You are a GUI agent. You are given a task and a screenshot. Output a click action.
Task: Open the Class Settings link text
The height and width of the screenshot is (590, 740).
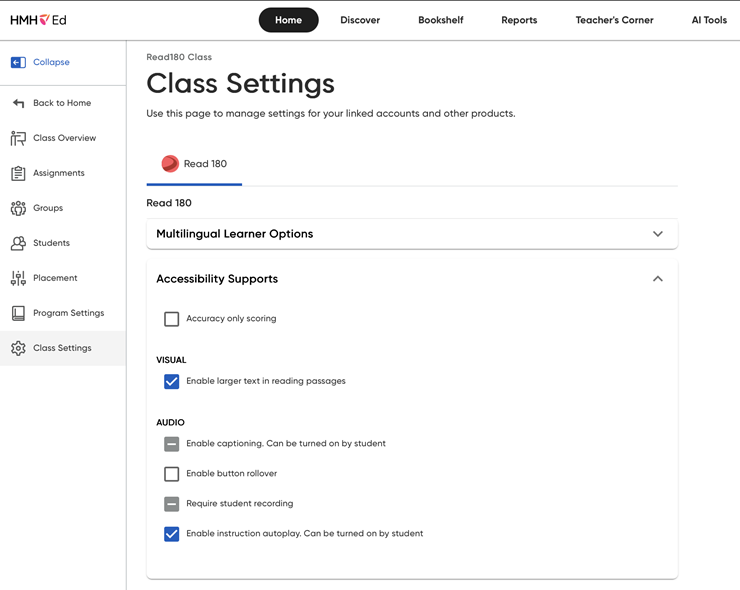[x=62, y=348]
